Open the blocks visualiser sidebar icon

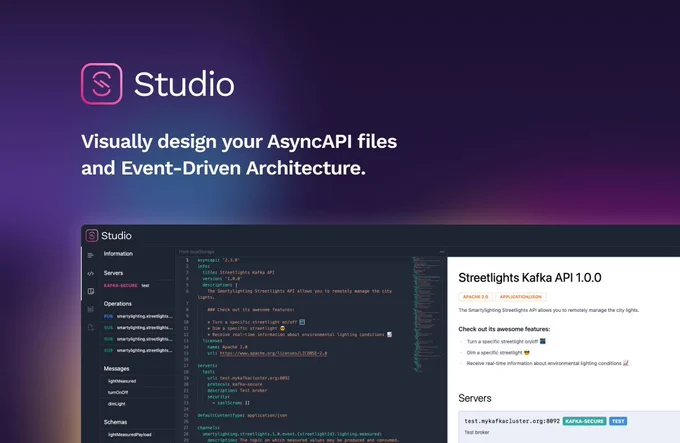[91, 309]
